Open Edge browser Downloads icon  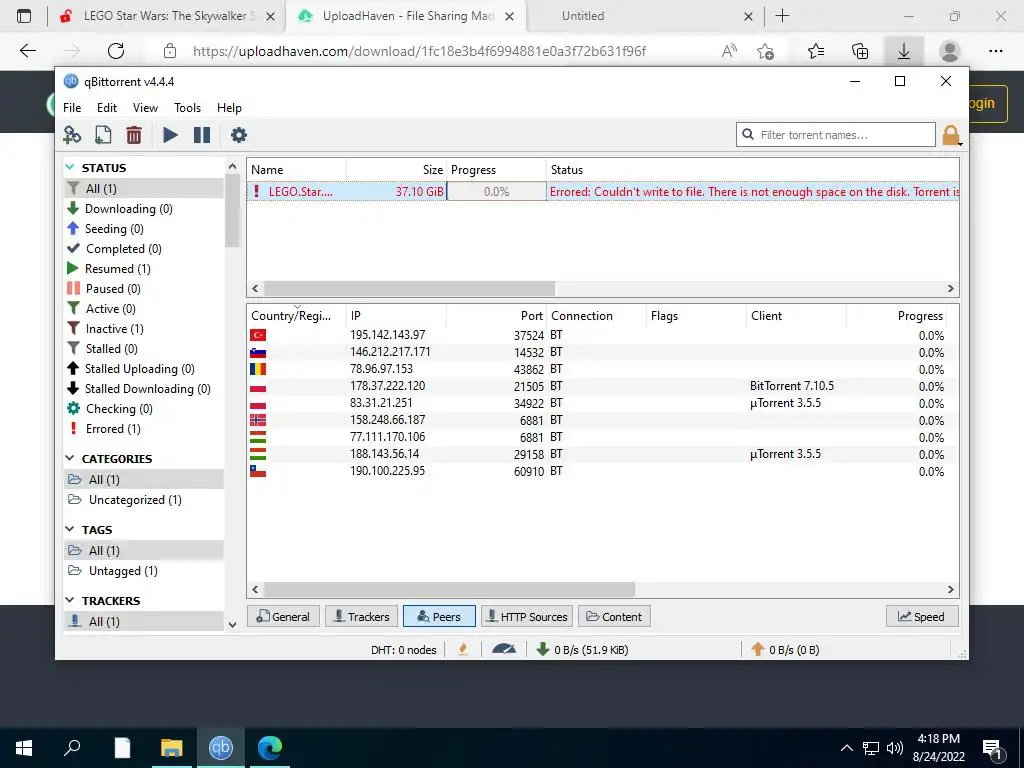point(904,51)
